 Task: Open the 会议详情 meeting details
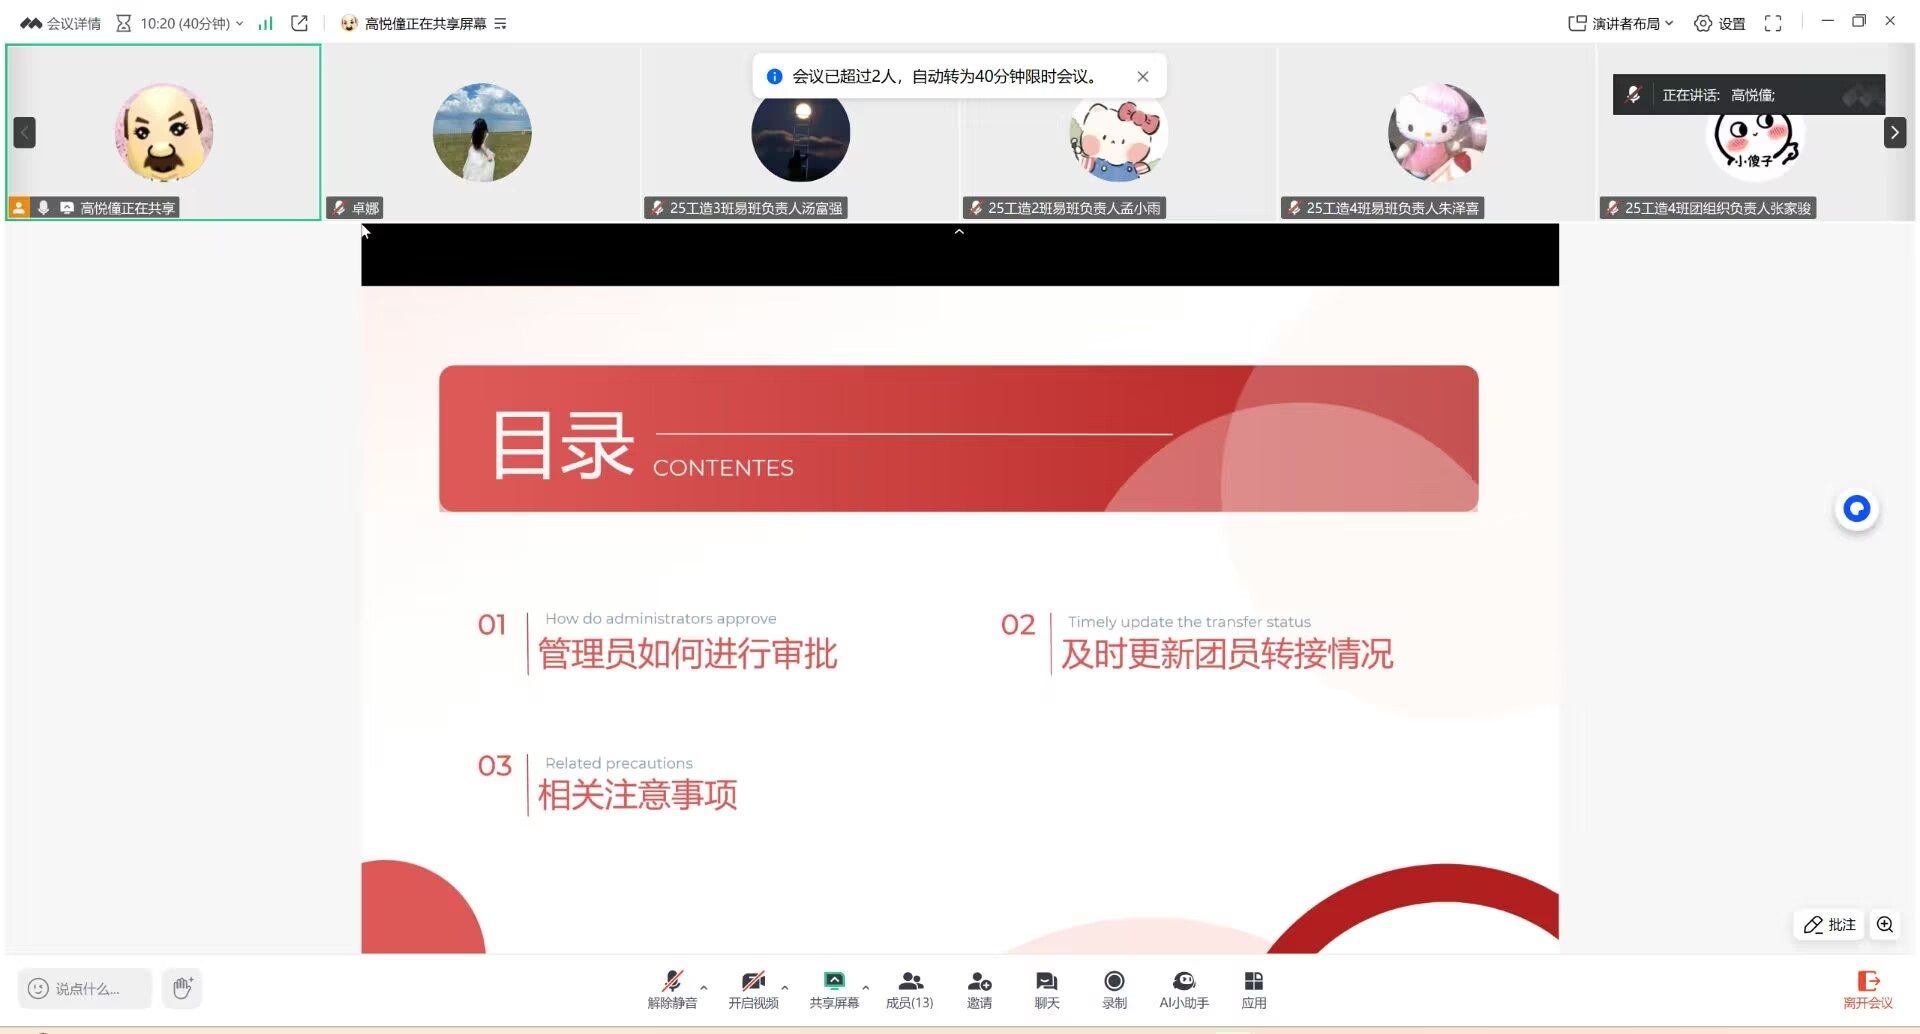60,23
